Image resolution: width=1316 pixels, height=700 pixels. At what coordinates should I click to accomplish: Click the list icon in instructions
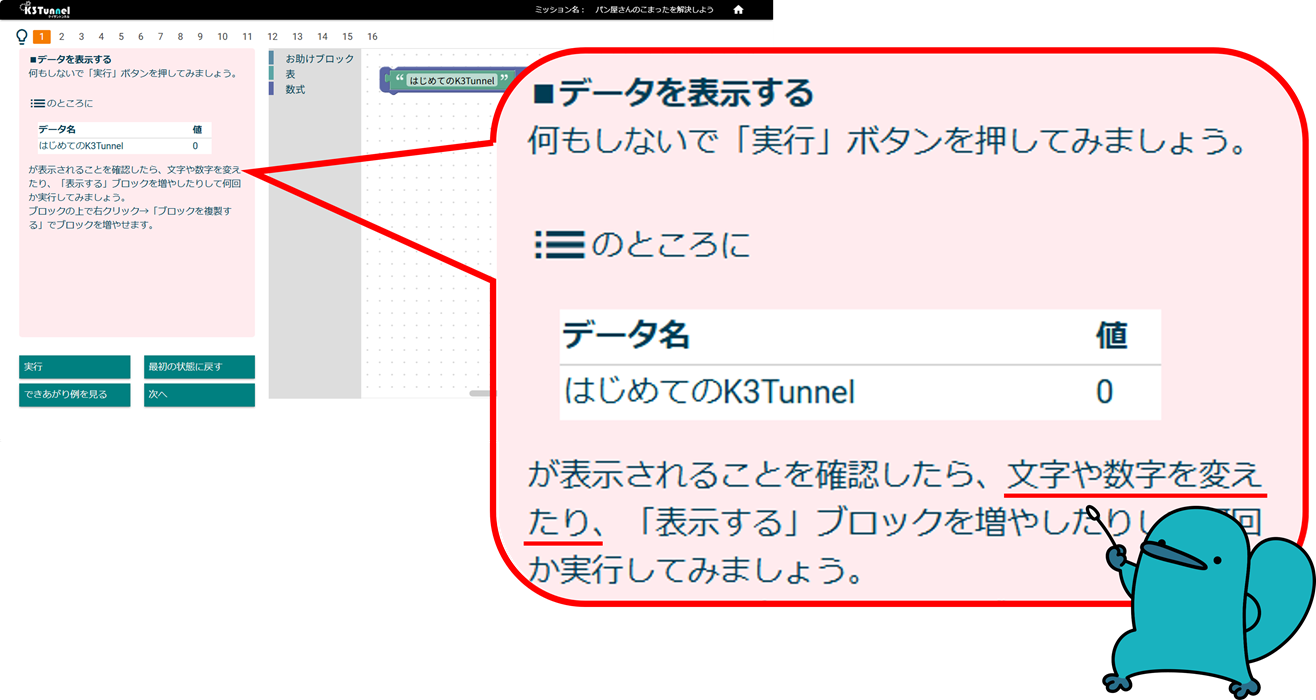coord(37,103)
